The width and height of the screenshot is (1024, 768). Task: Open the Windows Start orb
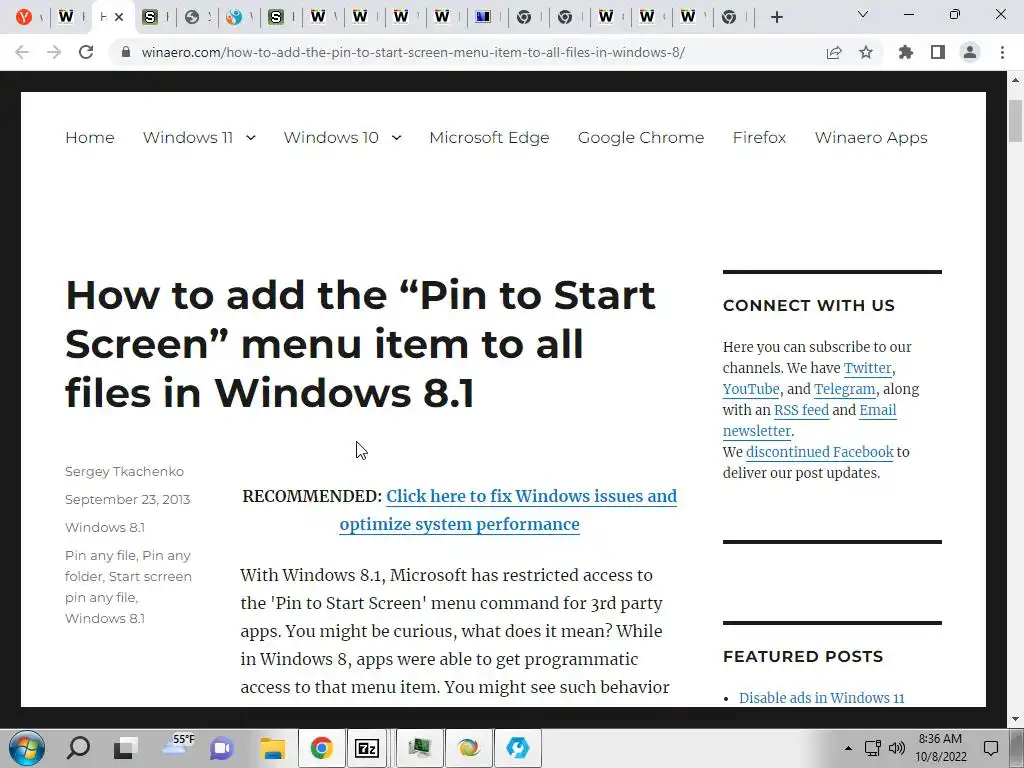point(27,748)
